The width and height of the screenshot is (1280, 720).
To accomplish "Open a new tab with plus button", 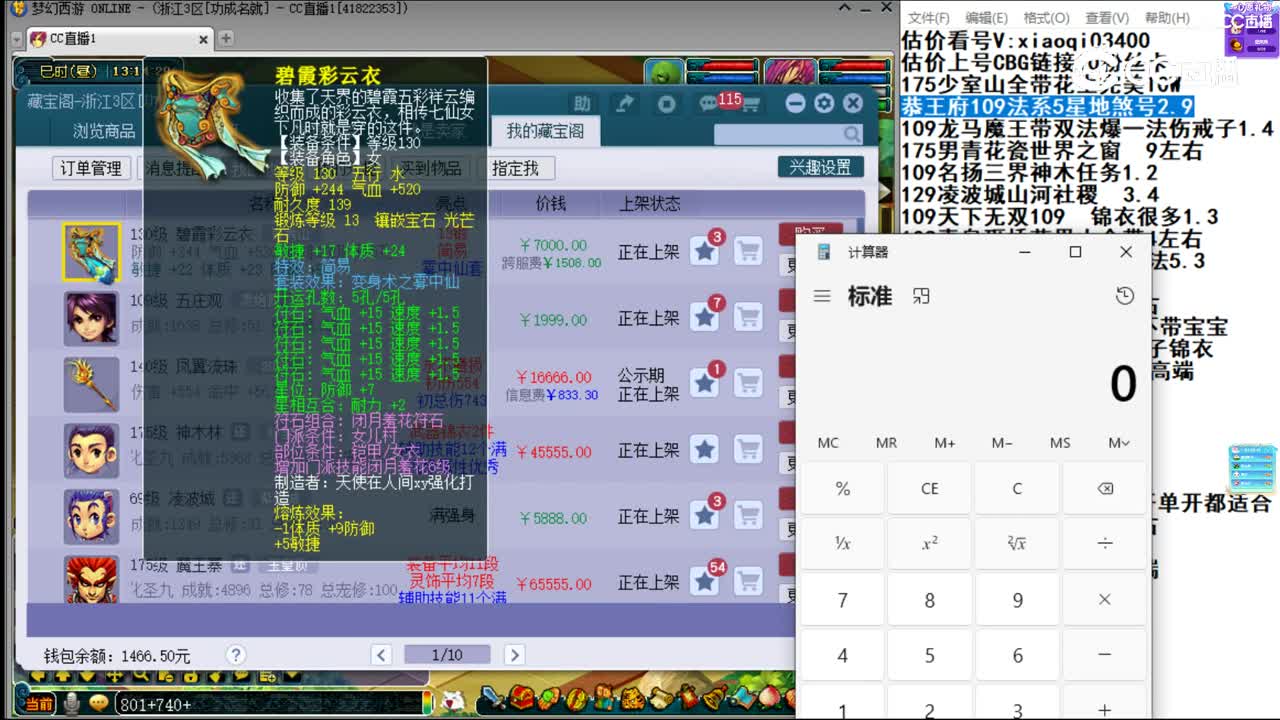I will (x=226, y=39).
